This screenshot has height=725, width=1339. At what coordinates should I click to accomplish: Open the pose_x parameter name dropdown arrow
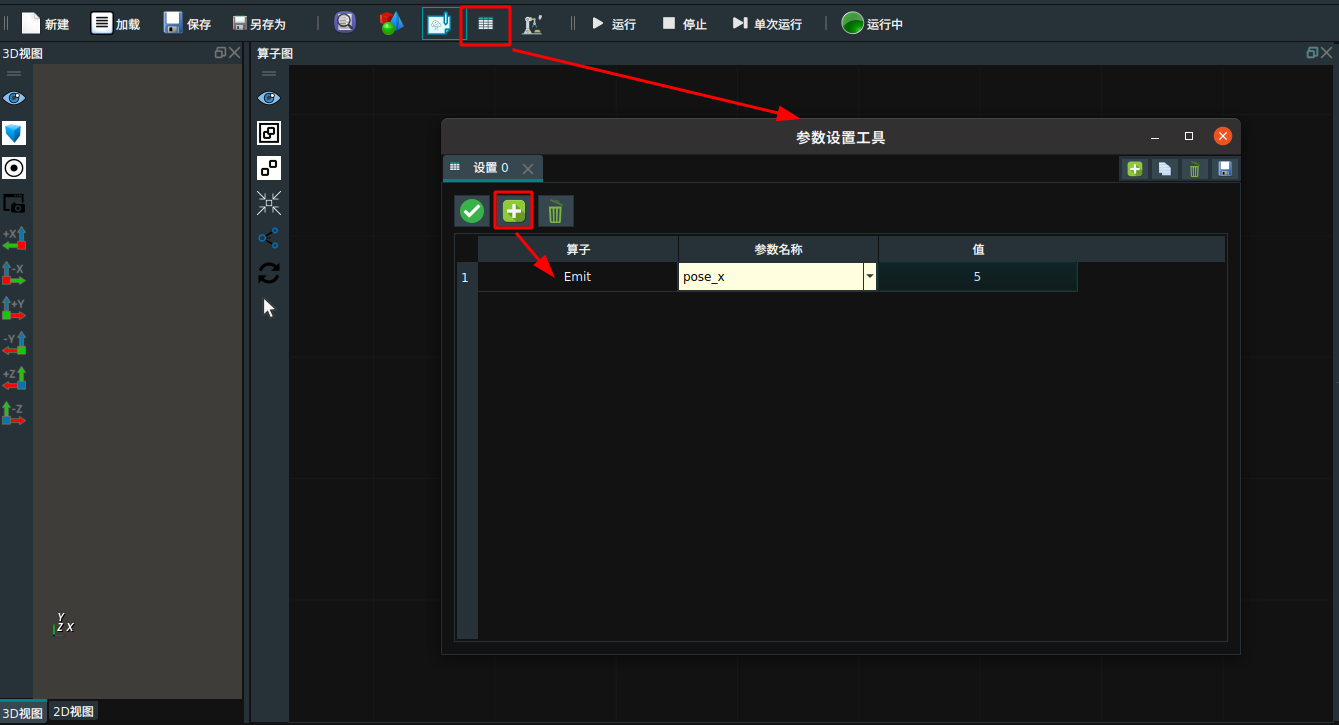870,277
